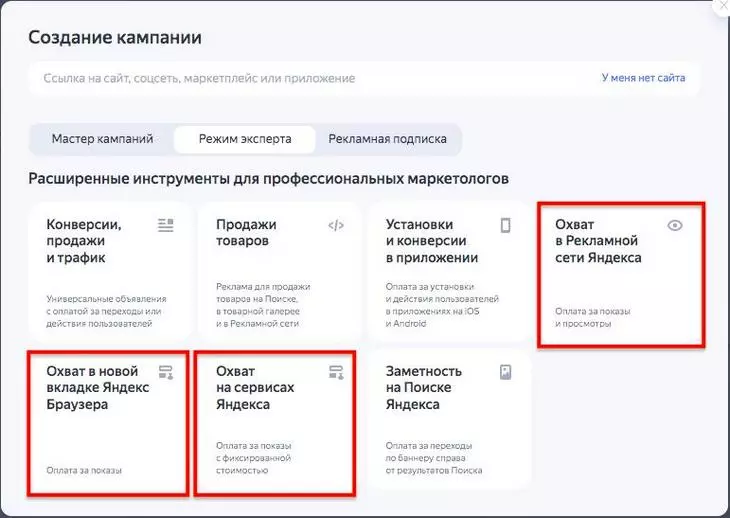The height and width of the screenshot is (518, 730).
Task: Open the Рекламная подписка tab
Action: (x=387, y=139)
